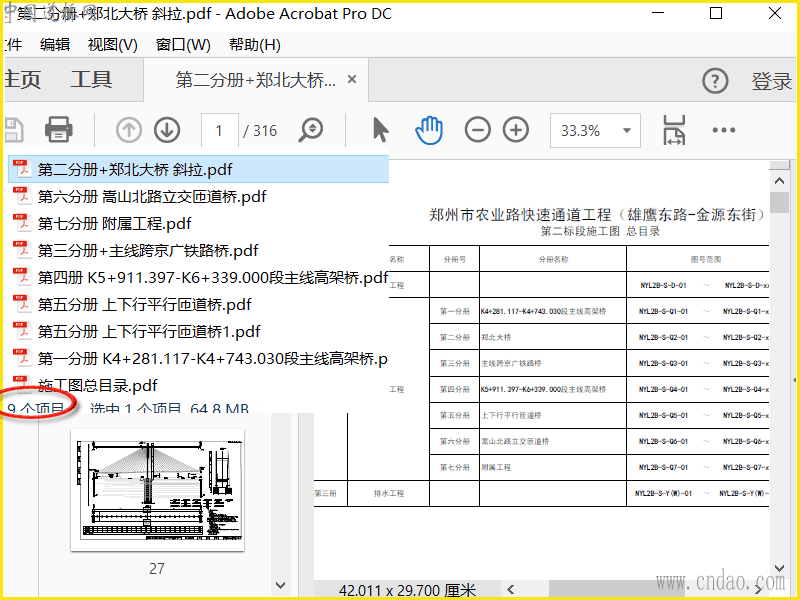Go to next page with down arrow
Viewport: 800px width, 600px height.
tap(167, 130)
